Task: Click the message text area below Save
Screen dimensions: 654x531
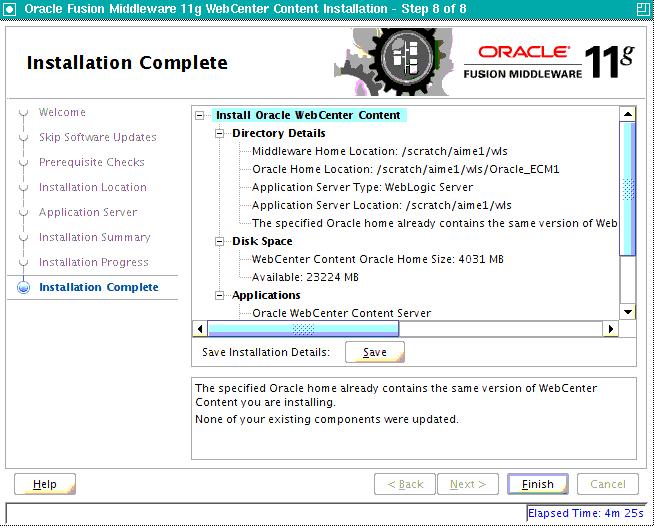Action: pyautogui.click(x=414, y=418)
